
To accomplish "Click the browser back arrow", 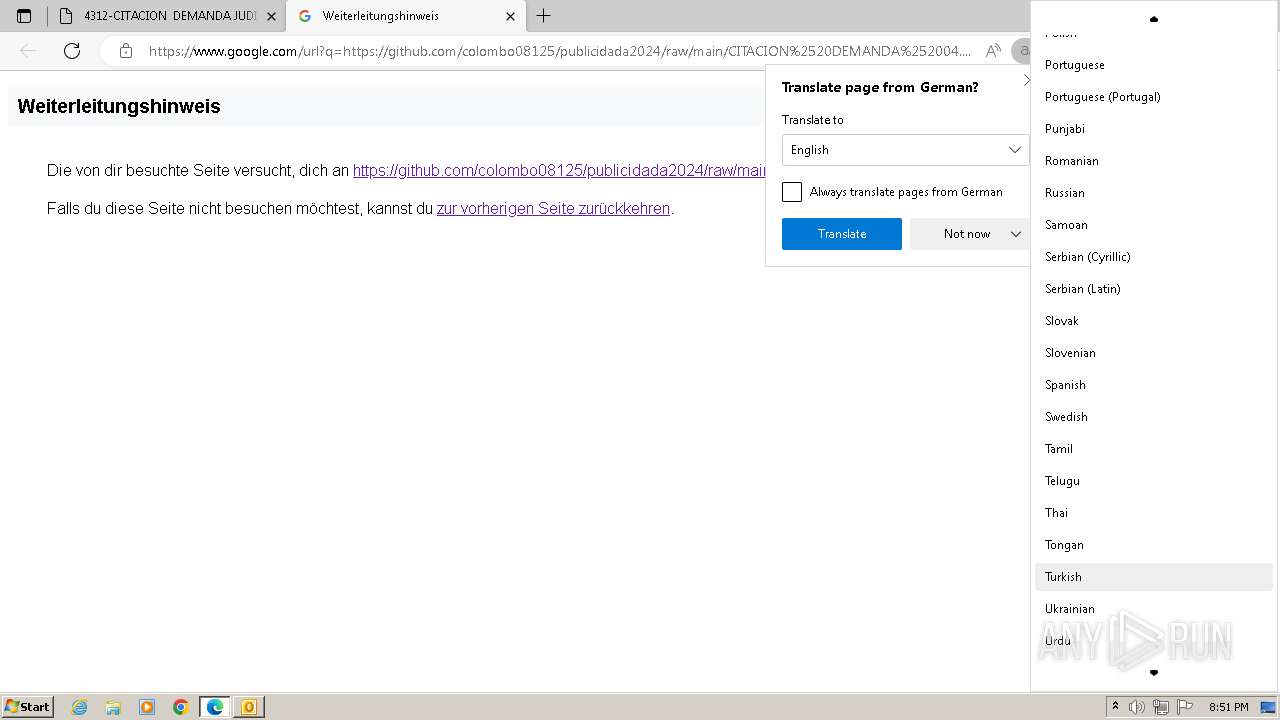I will click(x=28, y=51).
